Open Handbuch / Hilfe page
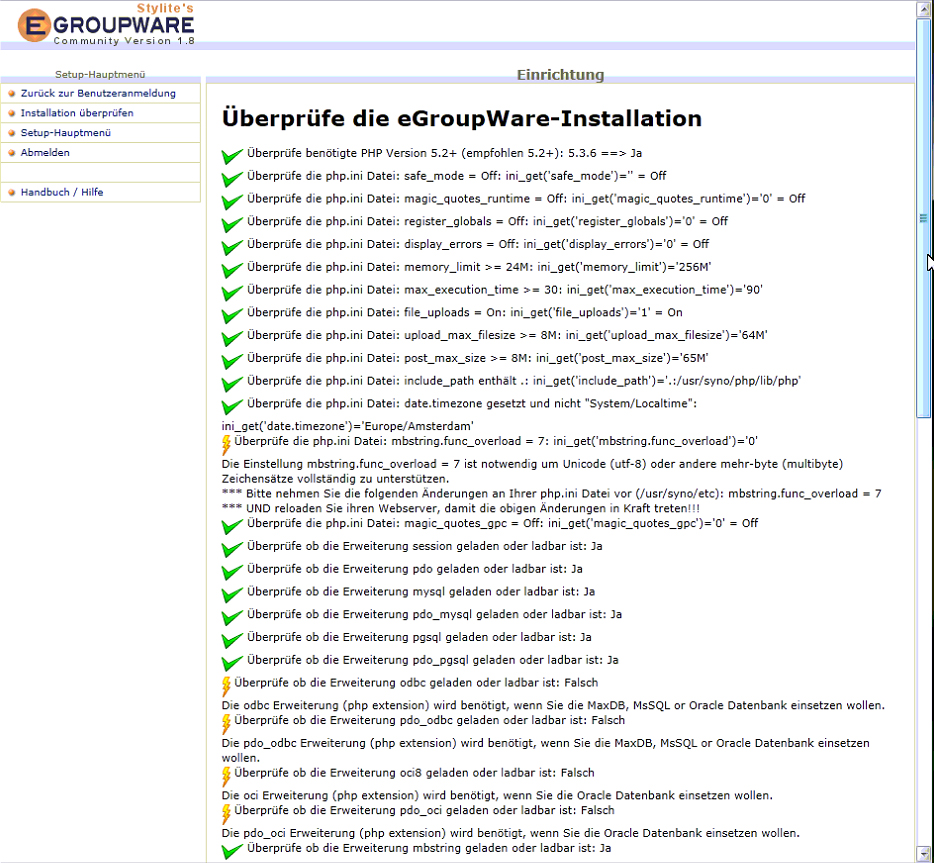 point(62,192)
